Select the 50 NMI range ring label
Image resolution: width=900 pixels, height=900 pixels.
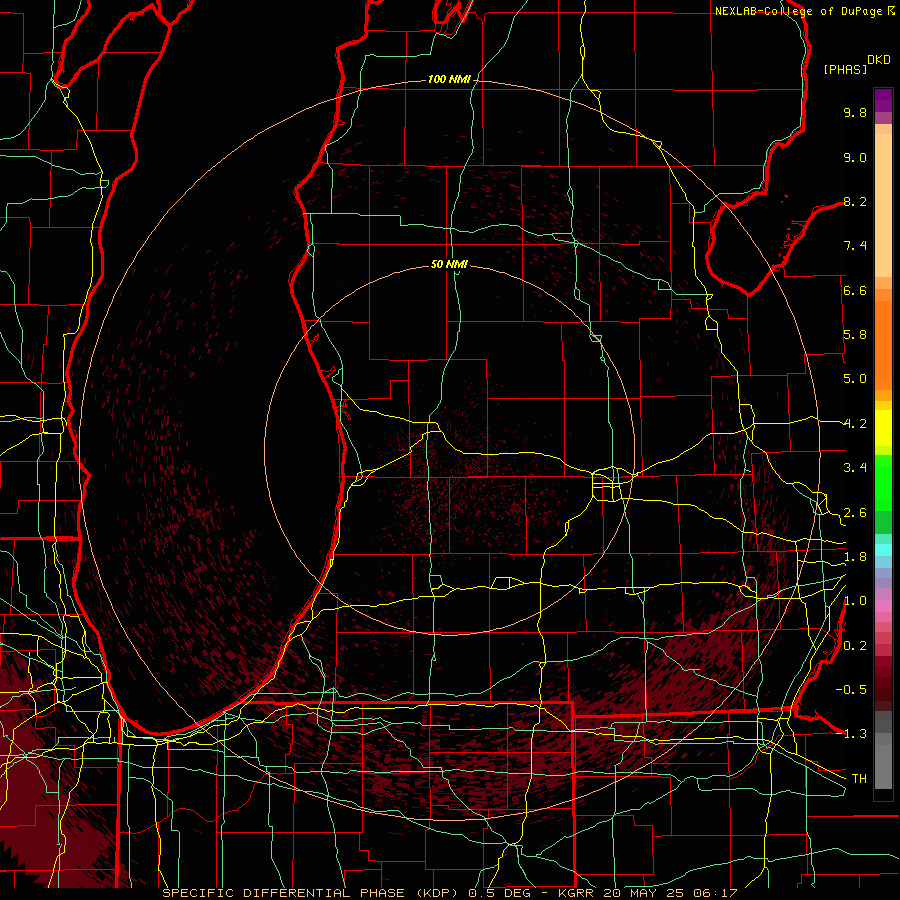tap(449, 264)
